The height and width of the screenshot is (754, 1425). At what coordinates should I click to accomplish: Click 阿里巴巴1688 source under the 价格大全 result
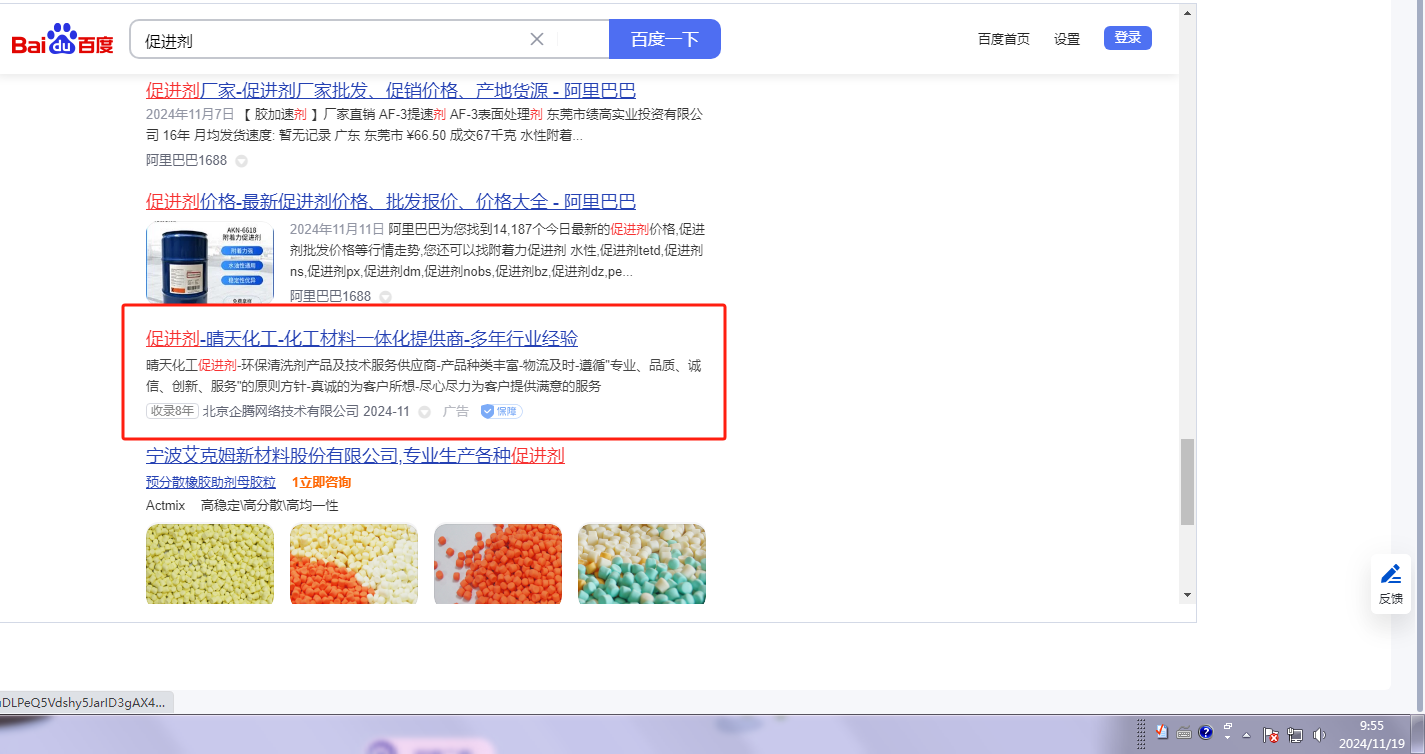(x=330, y=296)
